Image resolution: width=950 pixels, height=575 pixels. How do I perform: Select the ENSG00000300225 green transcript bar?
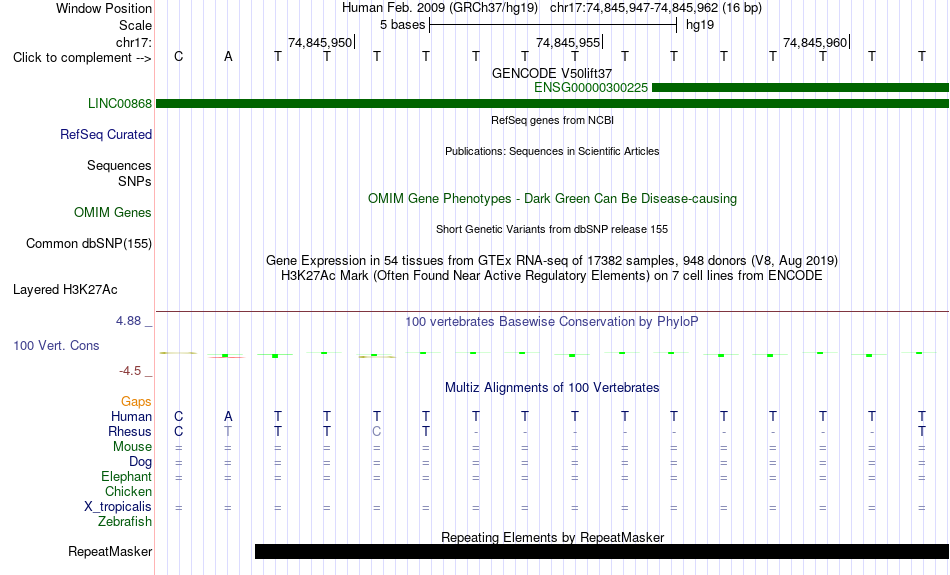(800, 88)
